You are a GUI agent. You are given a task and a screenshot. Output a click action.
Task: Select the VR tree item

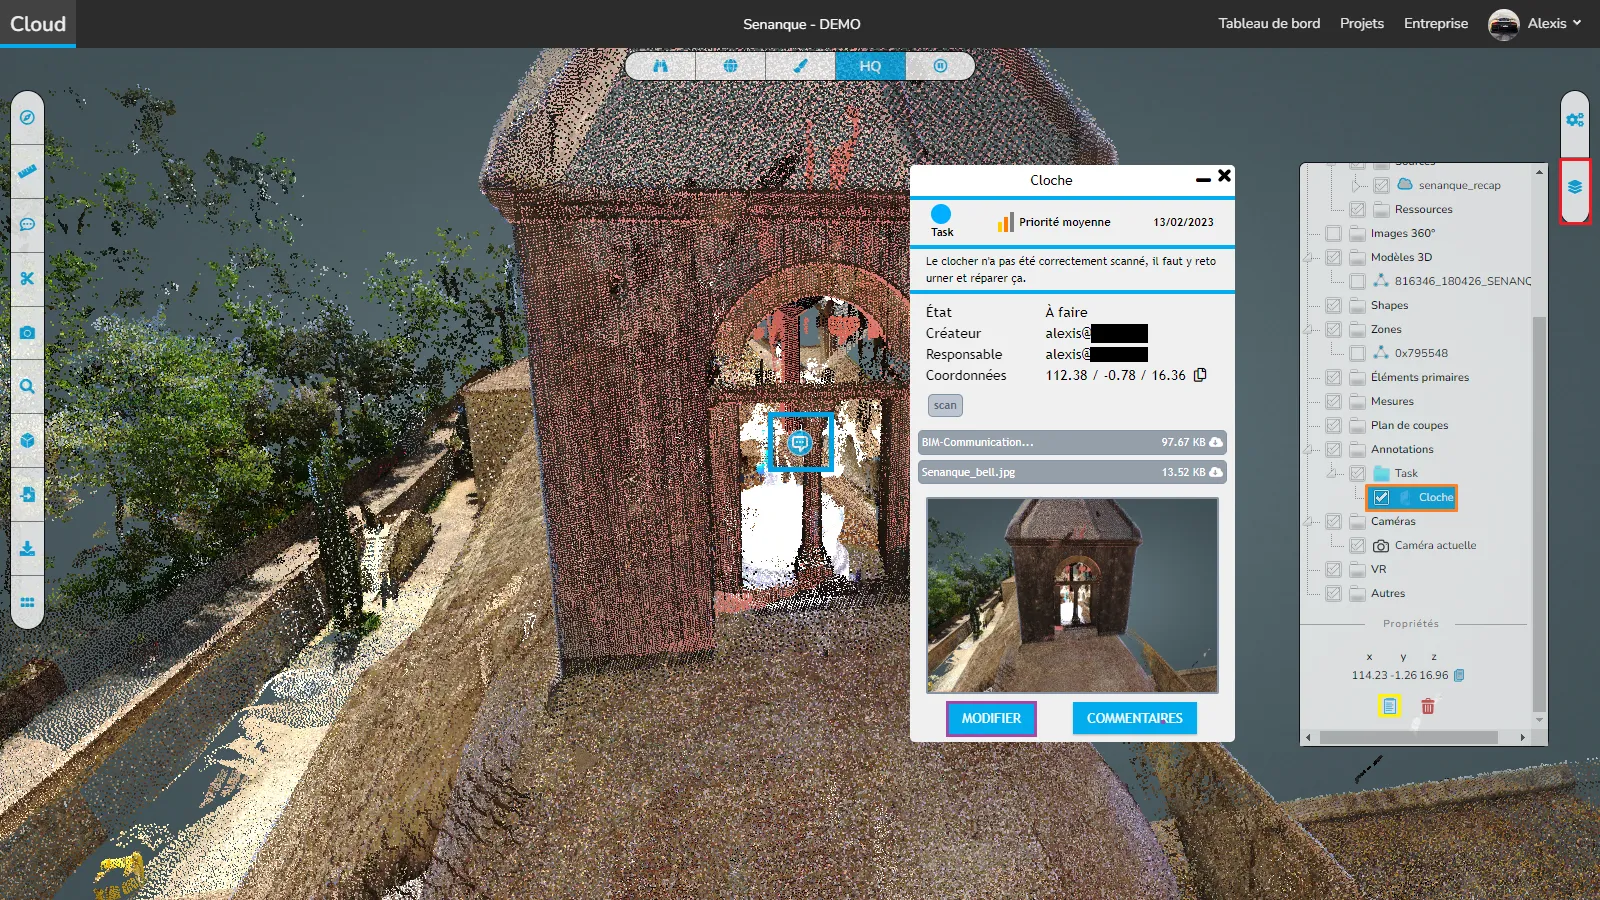point(1378,569)
